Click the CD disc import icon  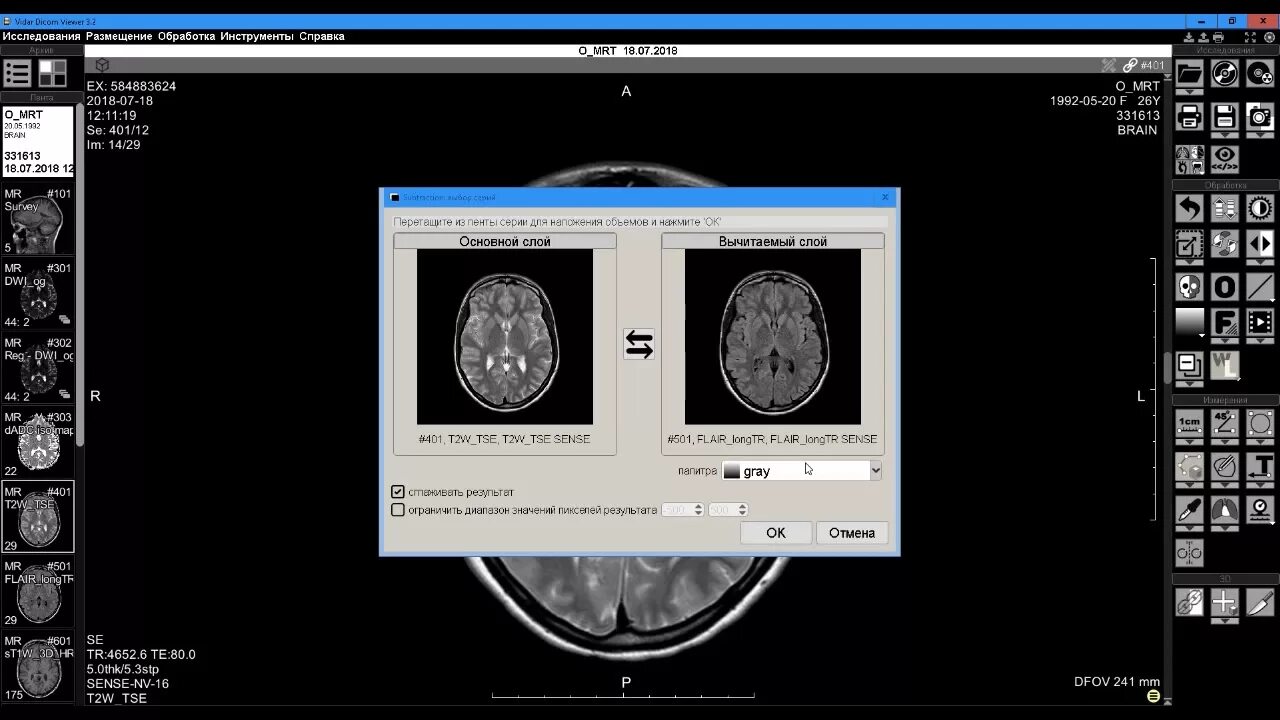coord(1225,73)
